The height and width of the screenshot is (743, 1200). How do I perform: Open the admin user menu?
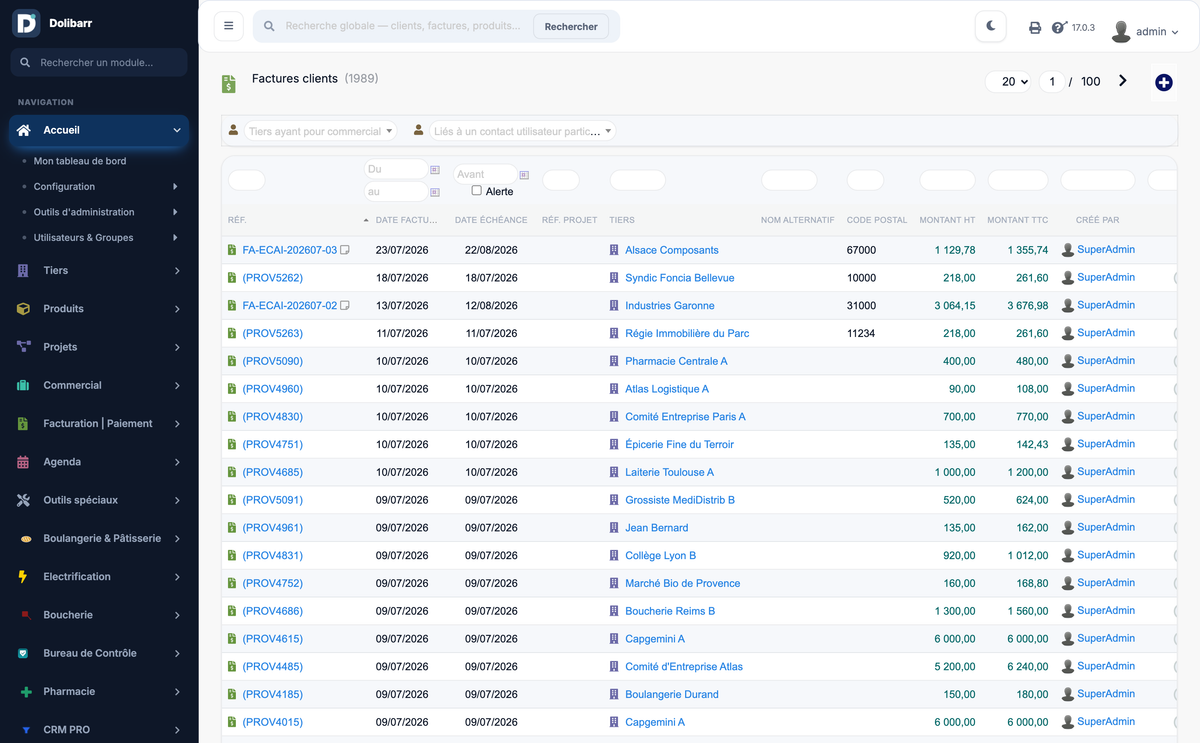tap(1145, 31)
